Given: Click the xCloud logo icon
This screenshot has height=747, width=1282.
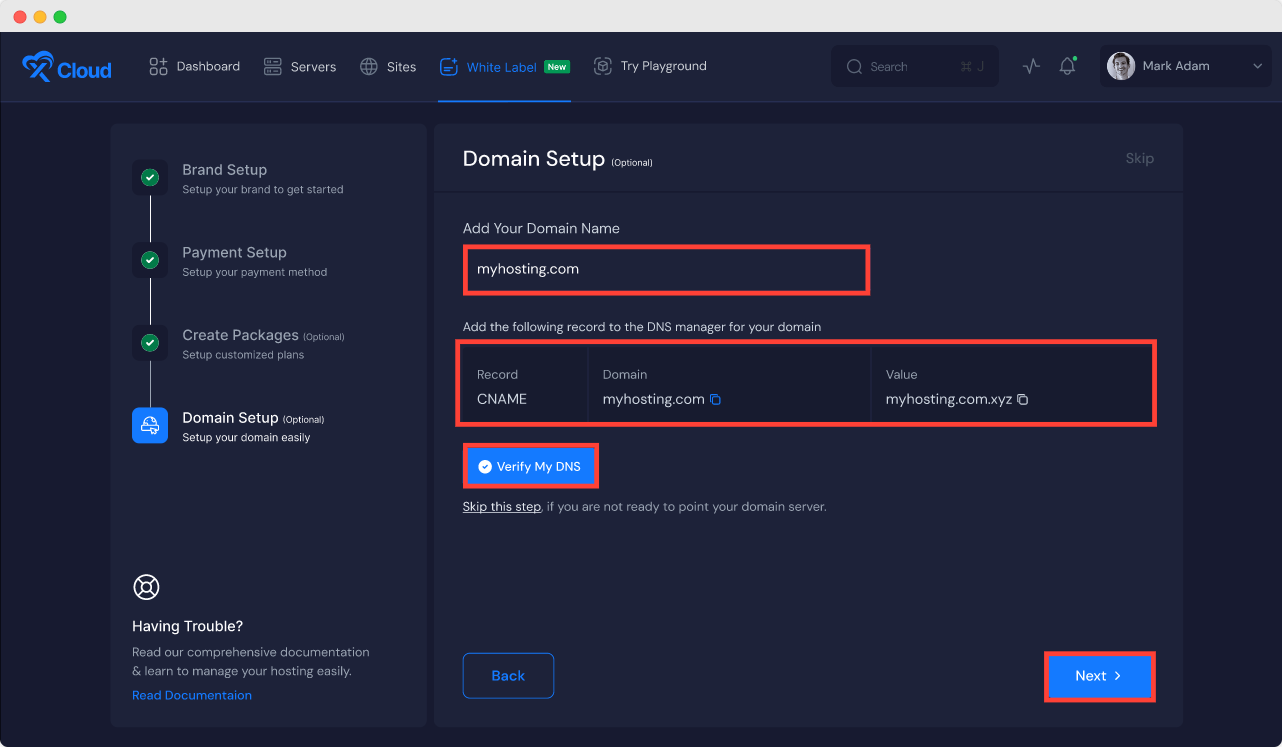Looking at the screenshot, I should click(37, 67).
